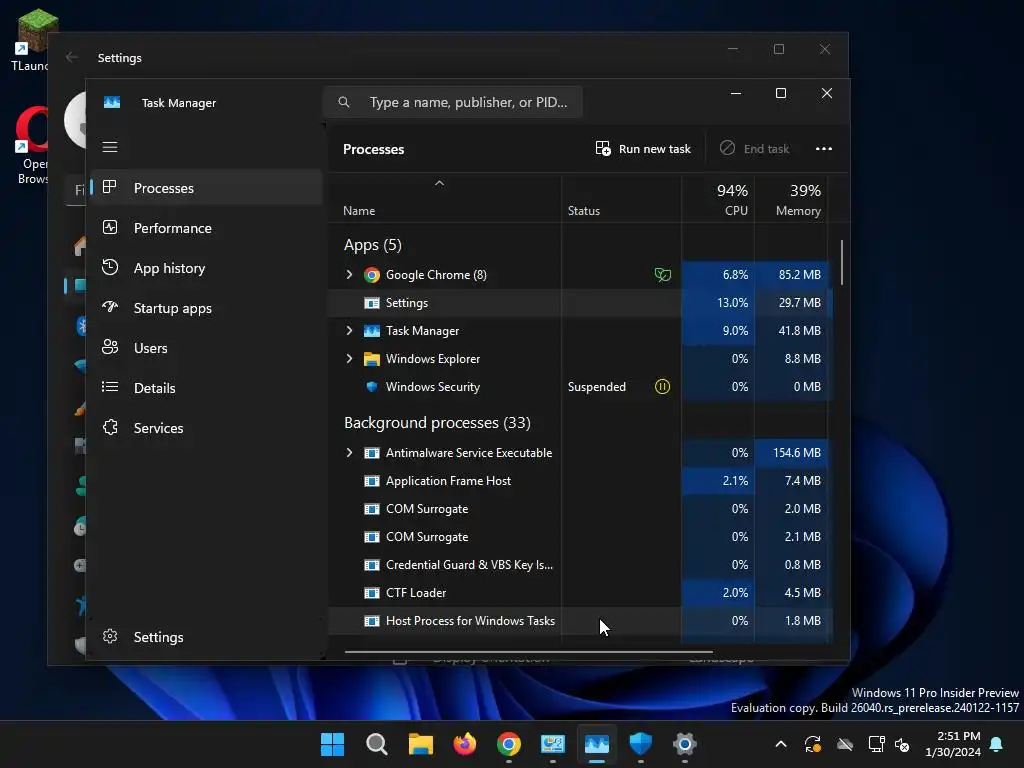The width and height of the screenshot is (1024, 768).
Task: Open the Windows Start menu
Action: click(x=332, y=744)
